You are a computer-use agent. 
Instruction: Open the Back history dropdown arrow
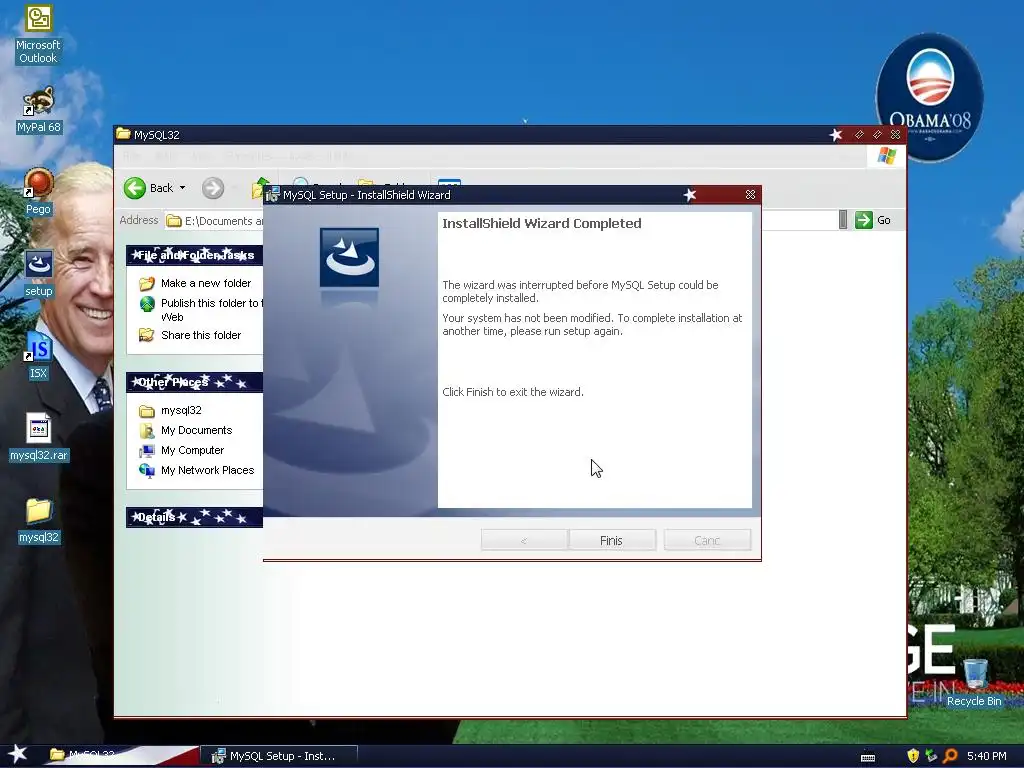tap(182, 188)
